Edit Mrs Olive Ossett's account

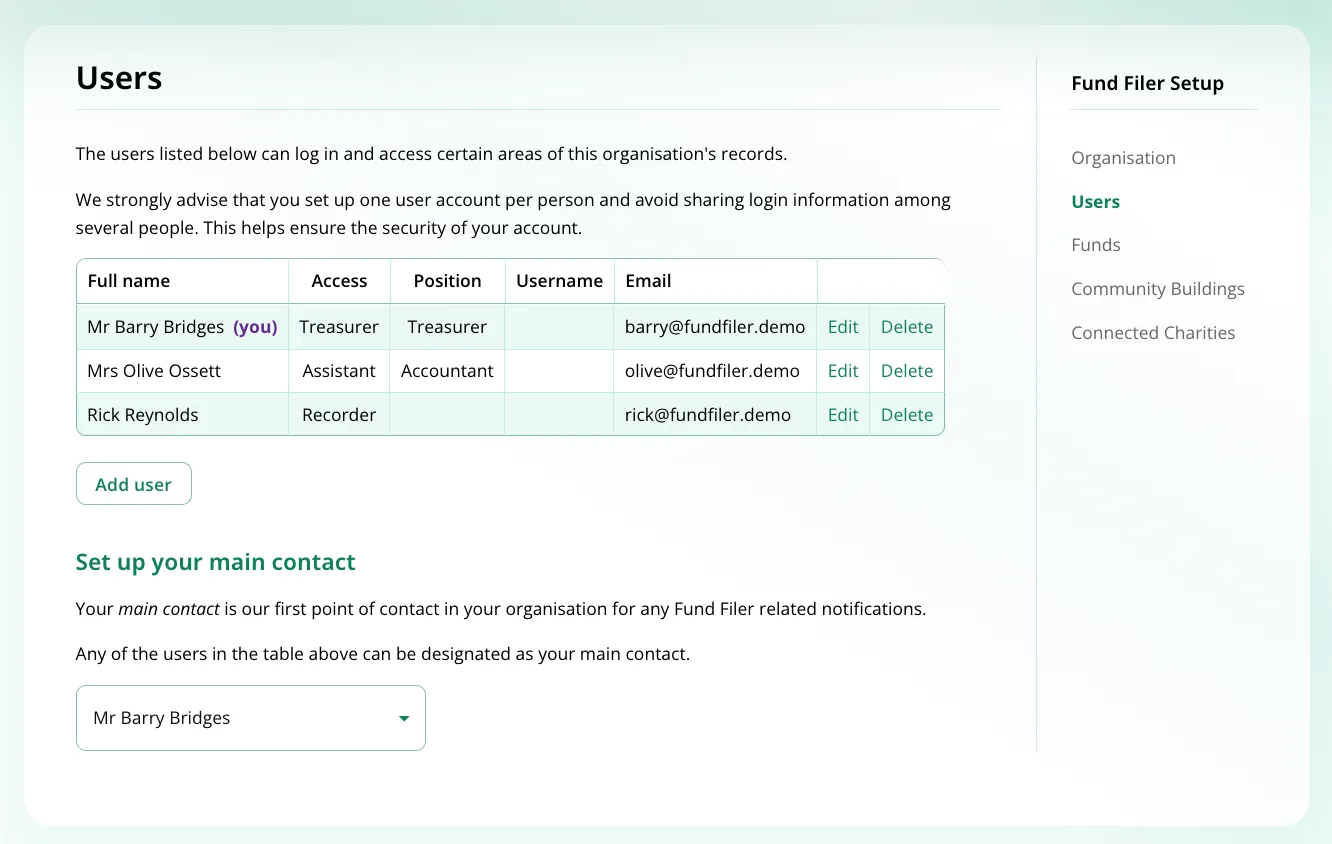coord(843,371)
